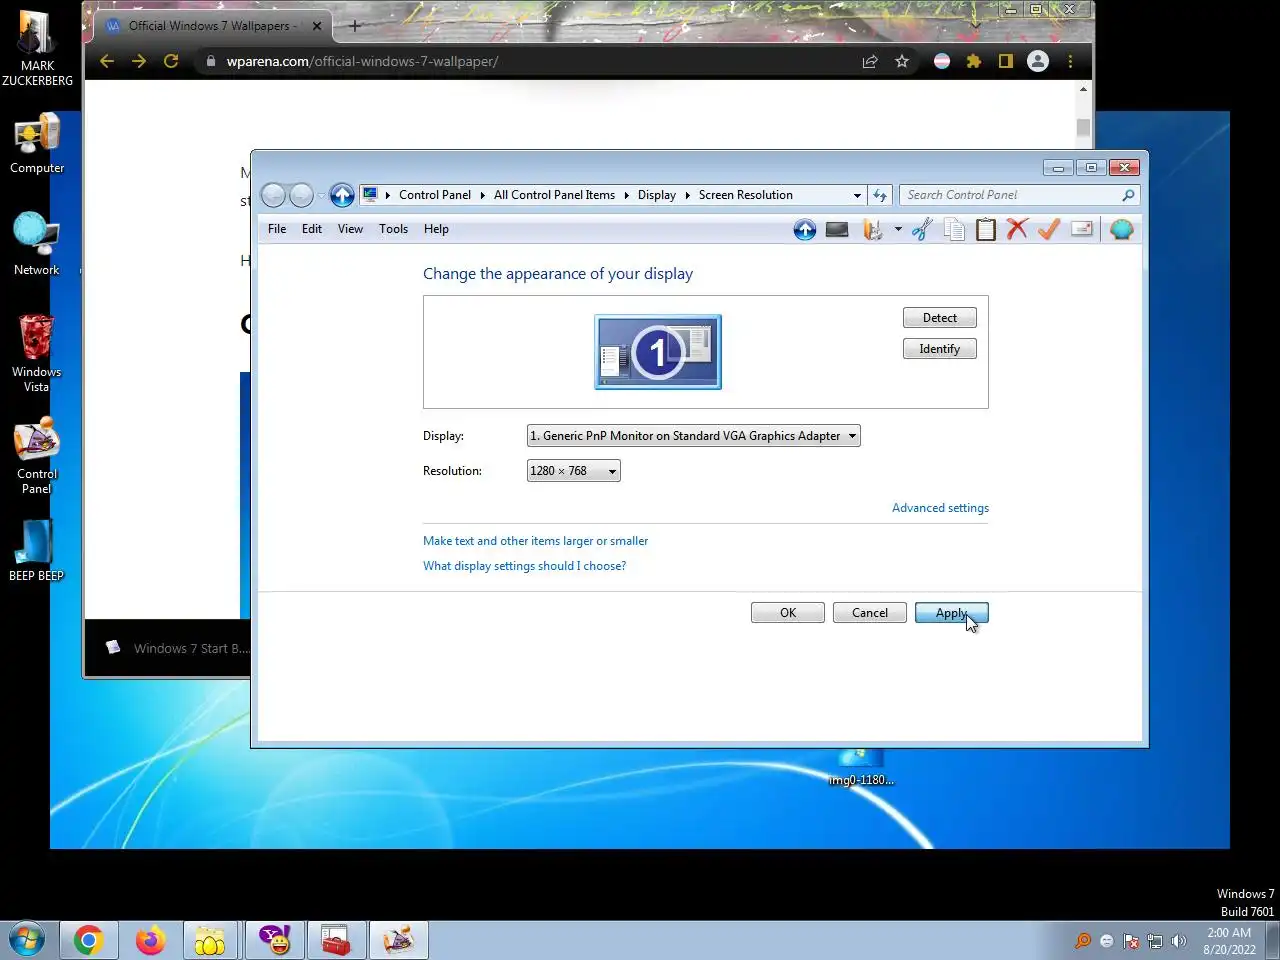Open Make text and other items larger link
The width and height of the screenshot is (1280, 960).
tap(536, 541)
